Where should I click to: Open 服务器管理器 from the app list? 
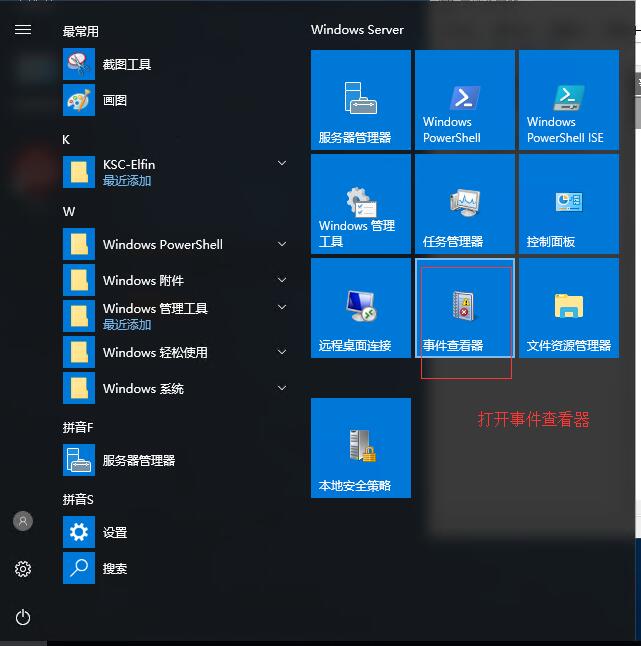point(119,460)
